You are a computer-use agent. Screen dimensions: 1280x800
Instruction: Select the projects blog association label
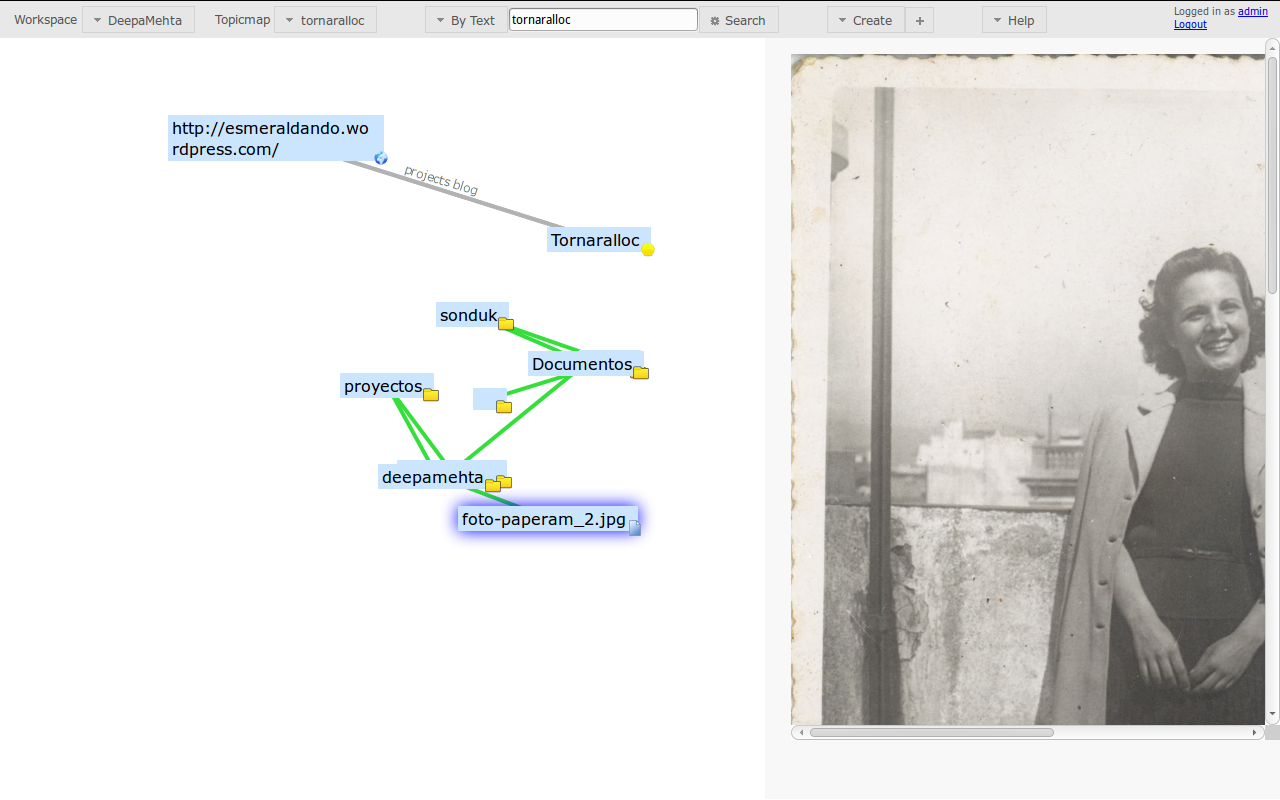441,180
